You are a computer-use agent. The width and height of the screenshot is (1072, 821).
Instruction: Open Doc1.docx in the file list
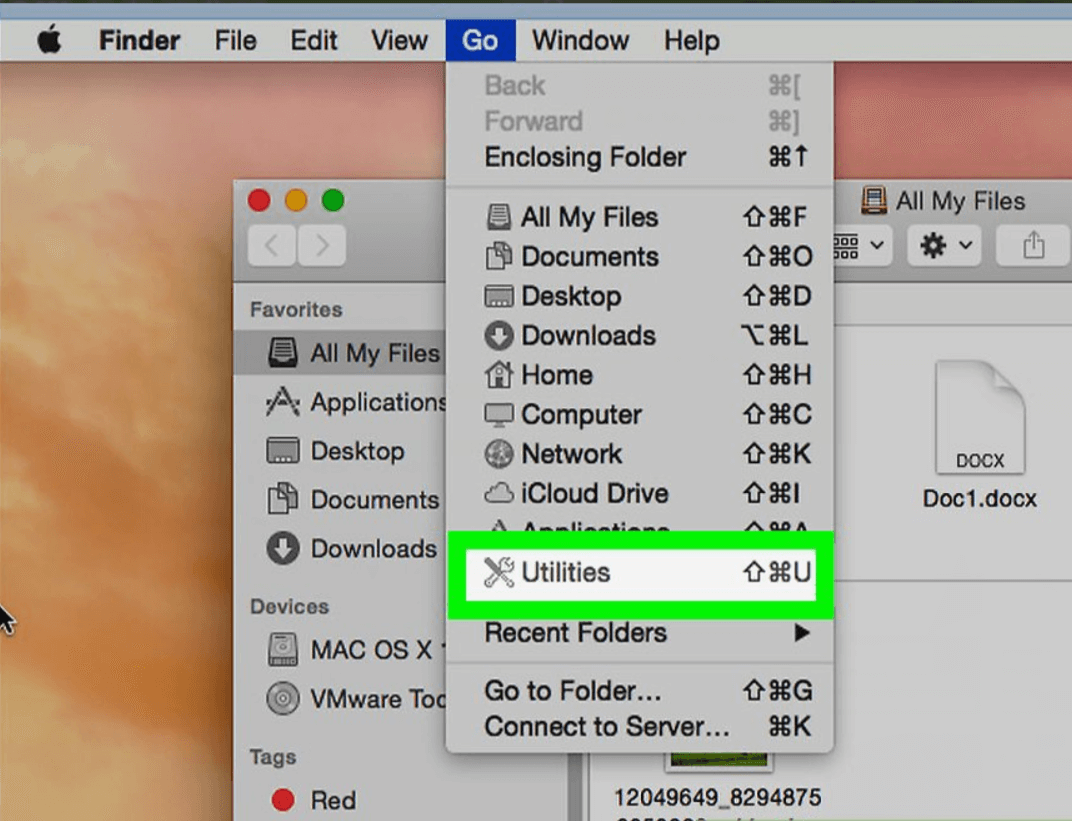980,440
